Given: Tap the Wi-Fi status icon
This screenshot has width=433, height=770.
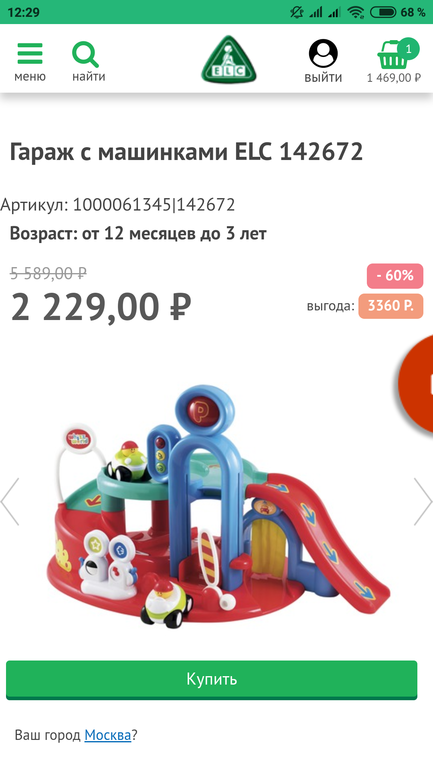Looking at the screenshot, I should point(355,12).
